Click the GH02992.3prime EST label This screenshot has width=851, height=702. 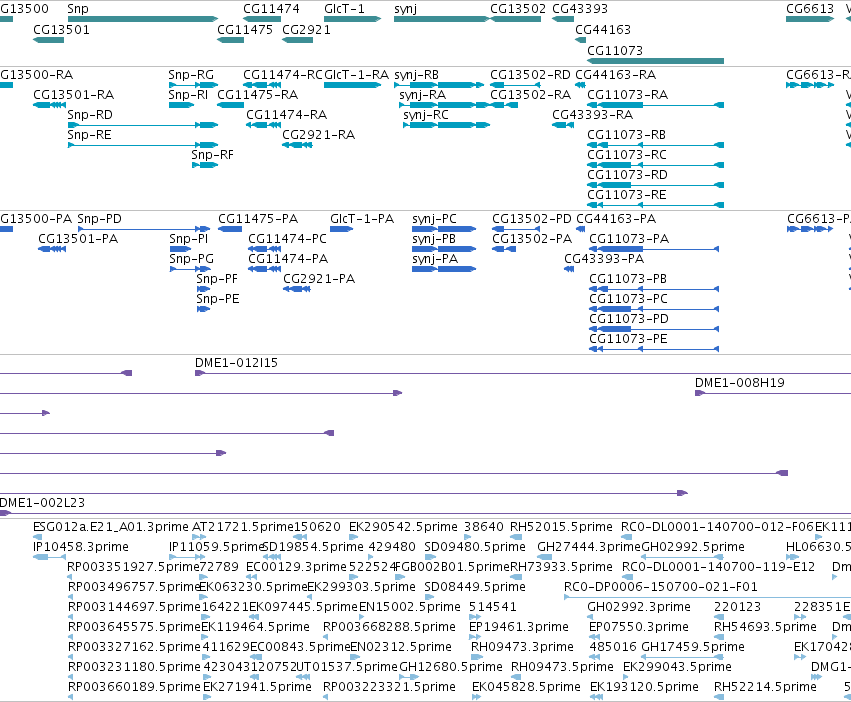(x=639, y=607)
